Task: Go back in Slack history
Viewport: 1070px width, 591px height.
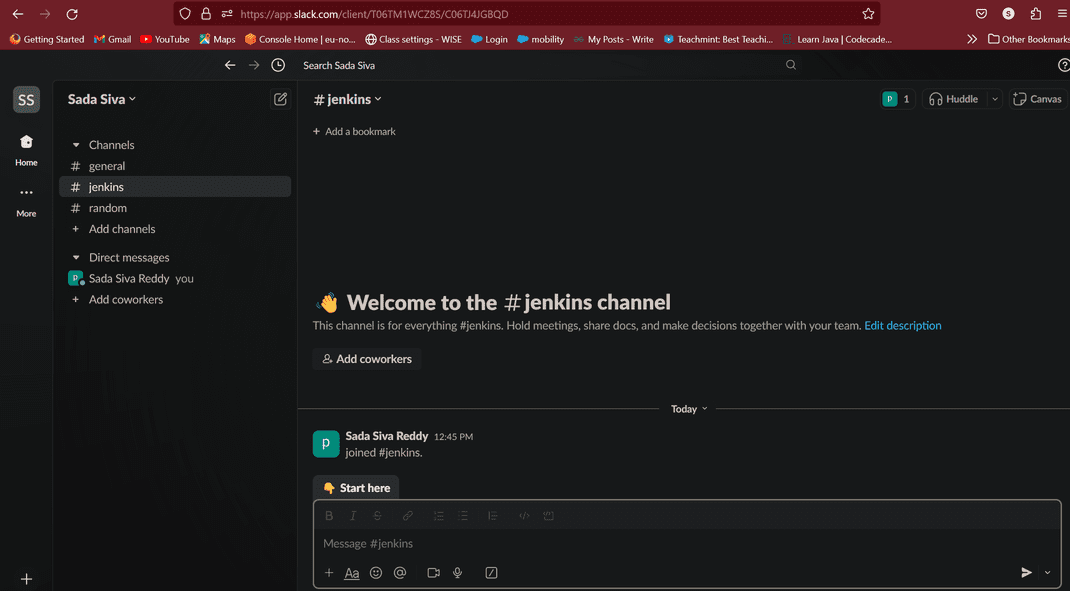Action: coord(230,65)
